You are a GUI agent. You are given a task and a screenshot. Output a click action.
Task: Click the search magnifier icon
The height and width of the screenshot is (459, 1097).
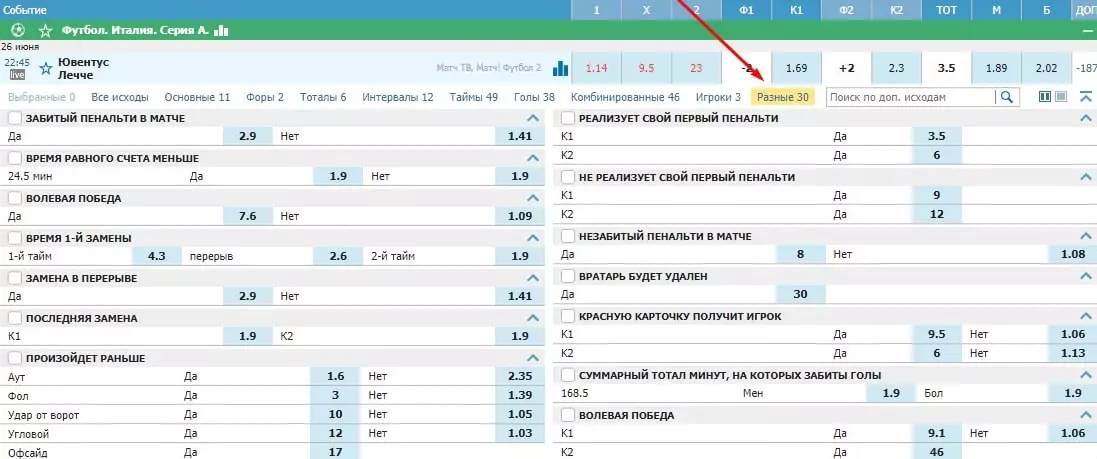tap(1006, 97)
